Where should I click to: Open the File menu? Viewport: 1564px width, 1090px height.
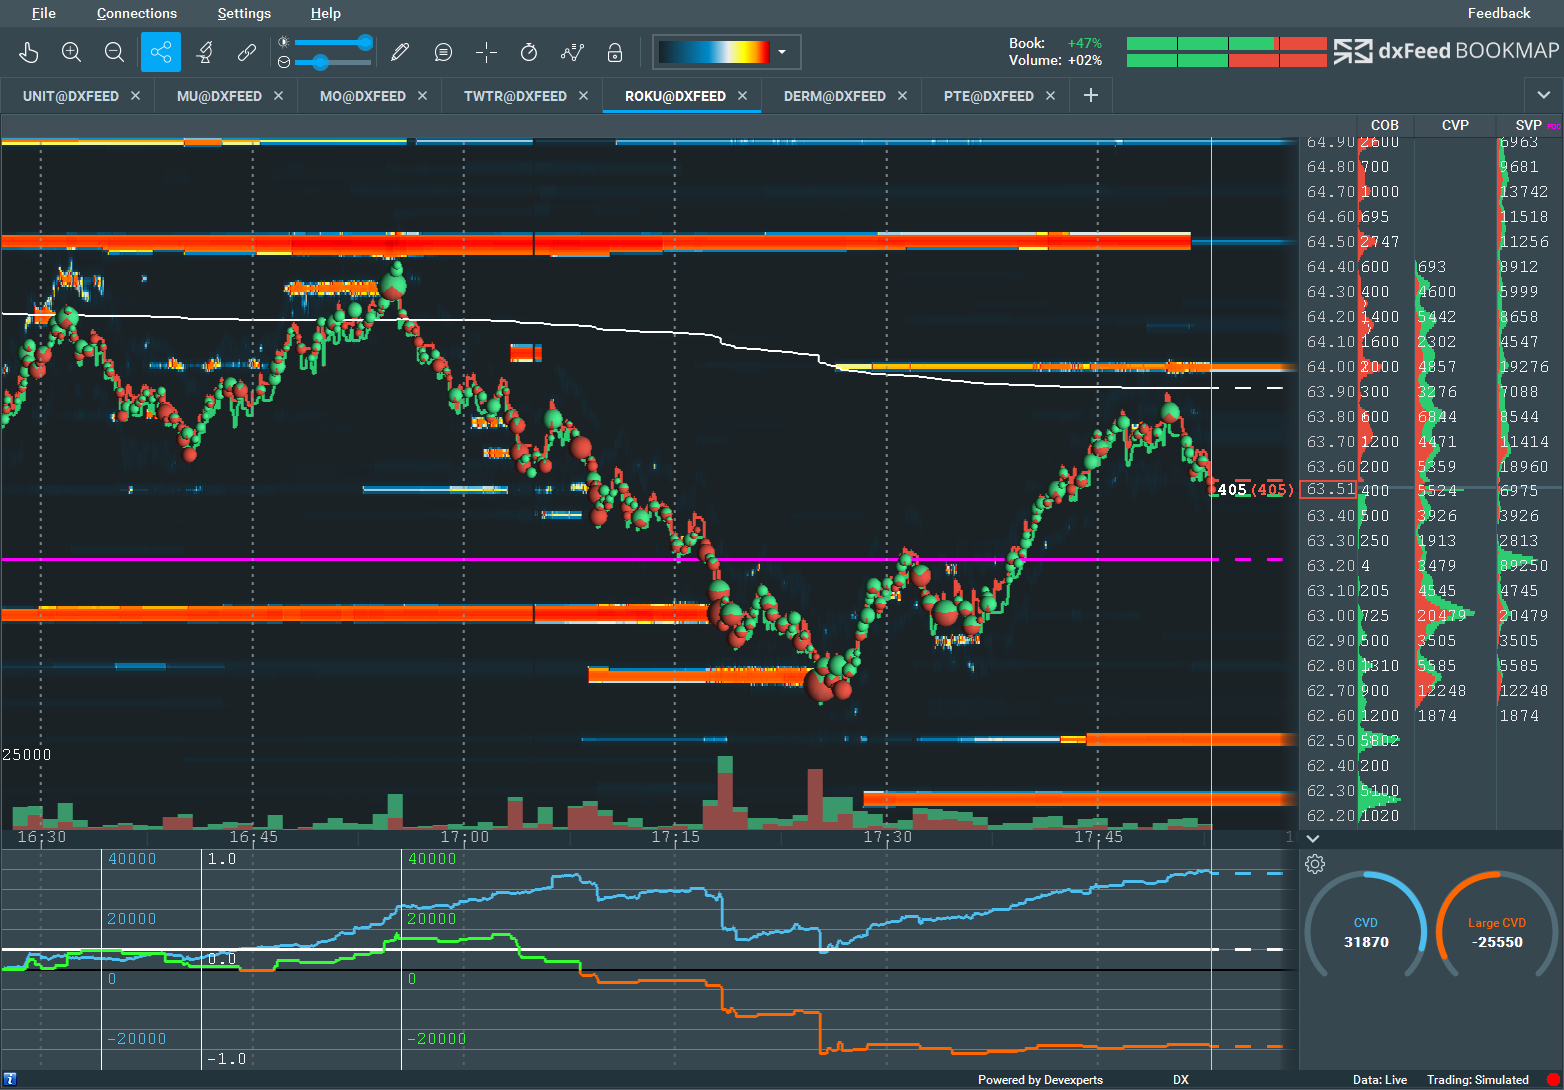pos(44,13)
